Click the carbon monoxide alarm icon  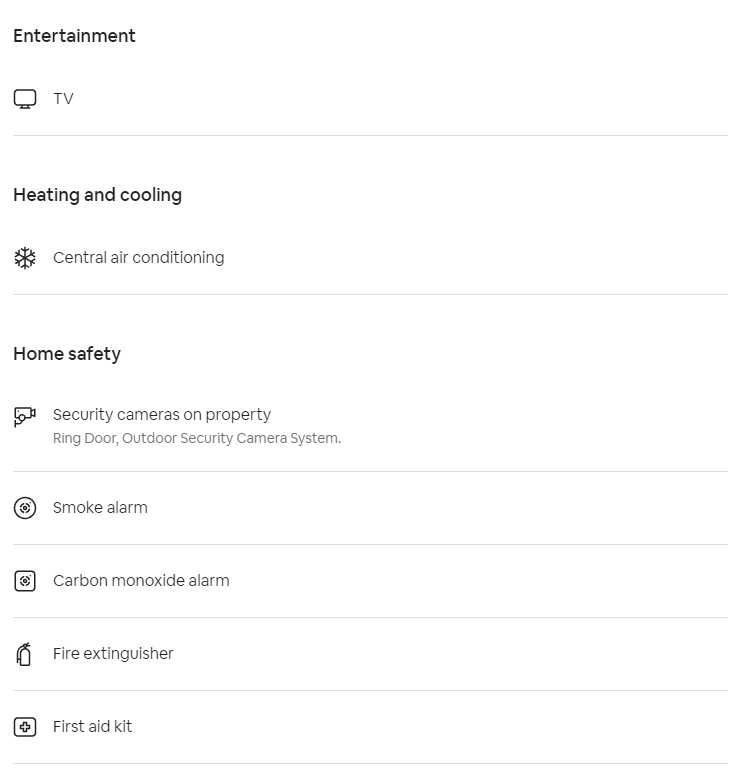[25, 581]
